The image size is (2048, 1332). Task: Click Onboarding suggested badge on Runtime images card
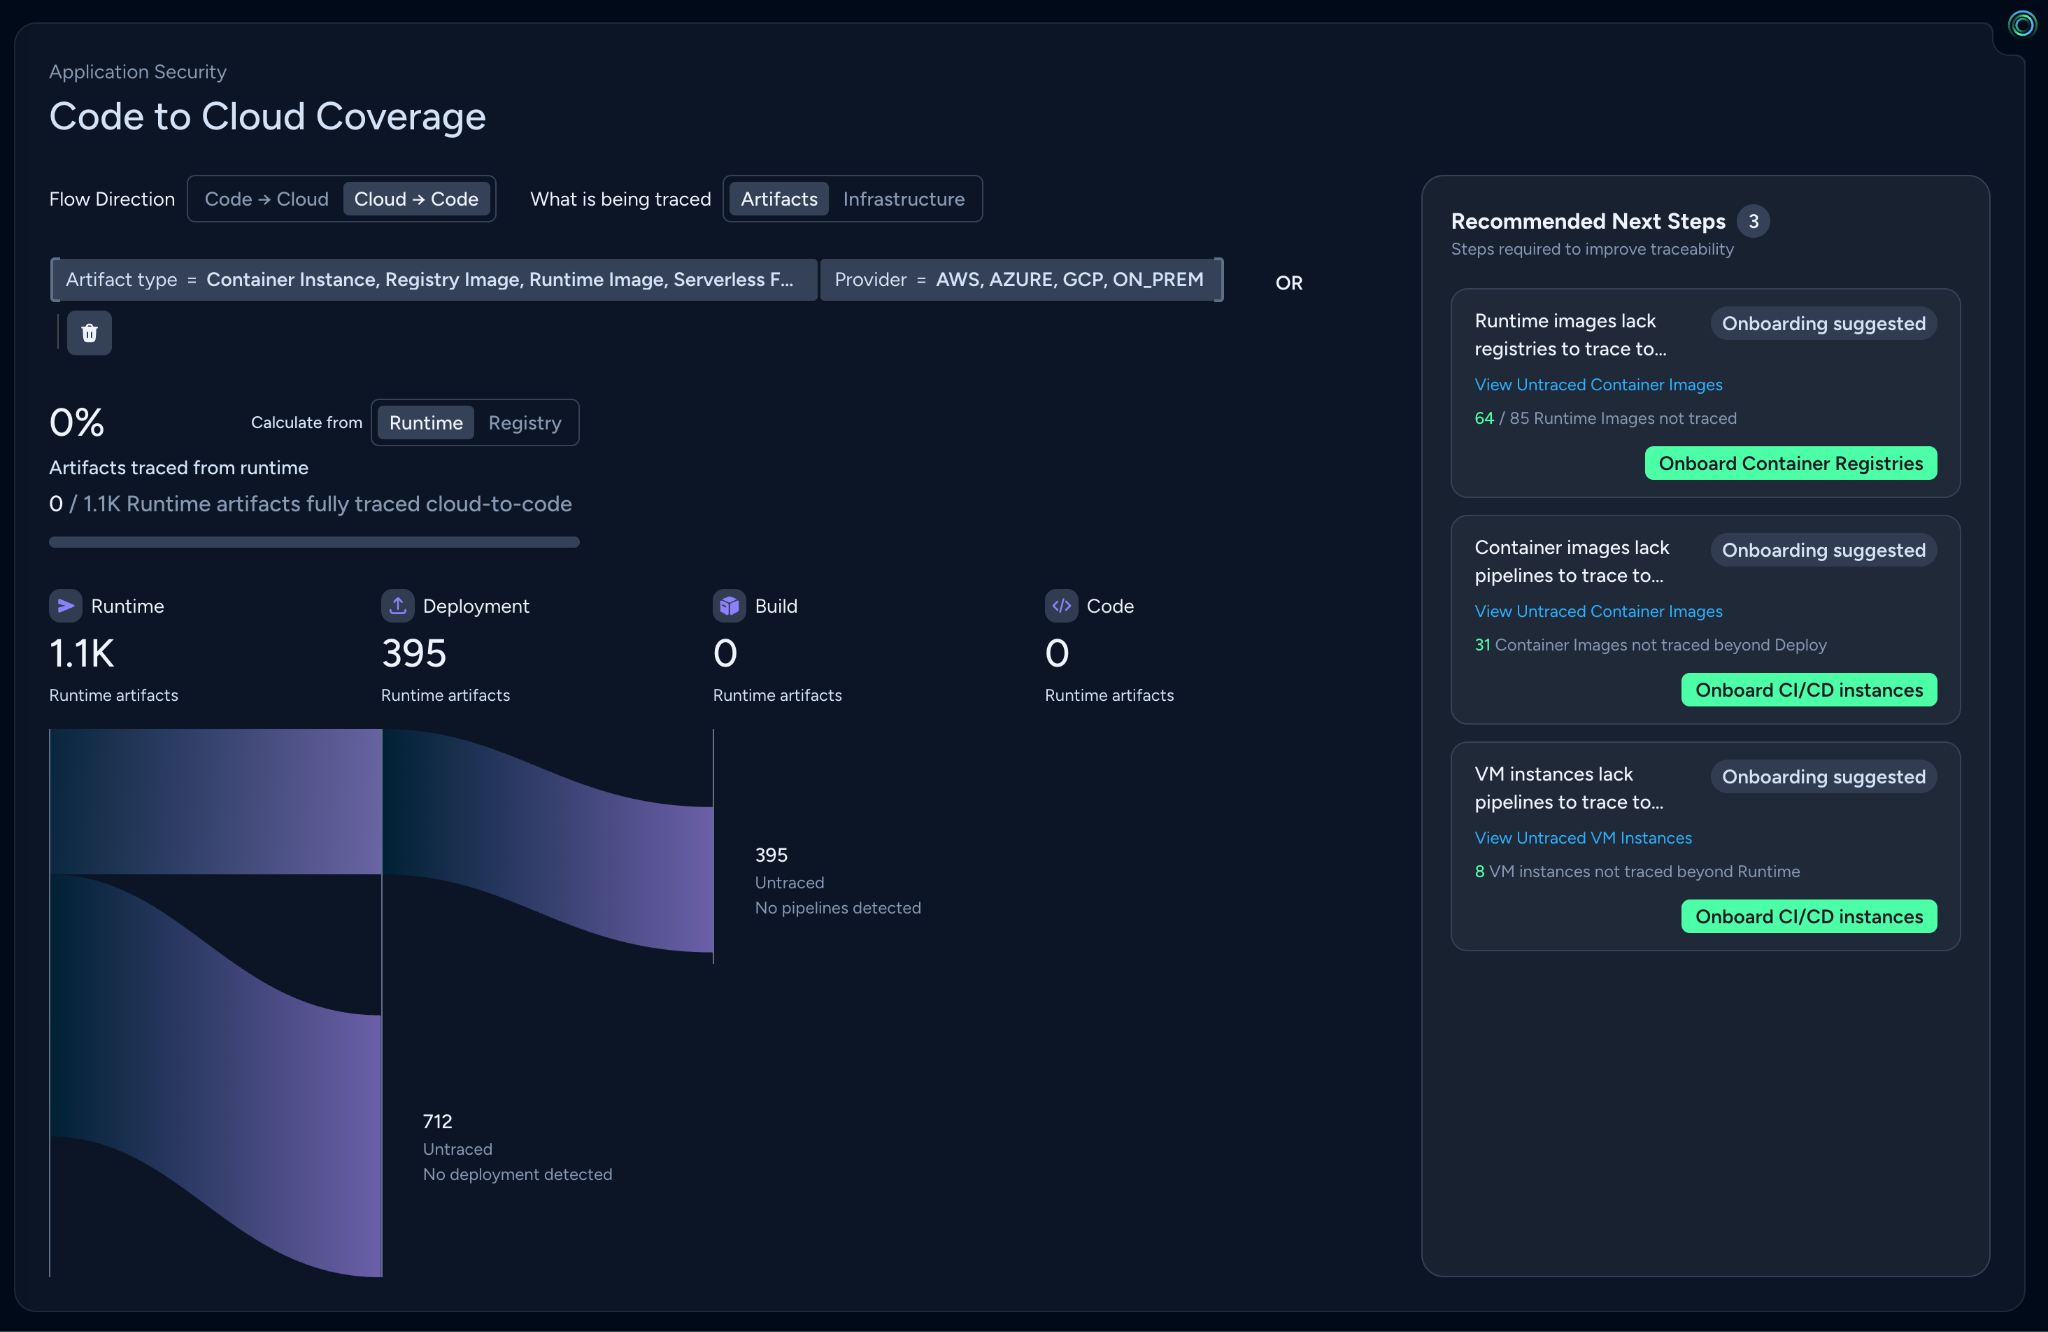tap(1823, 324)
